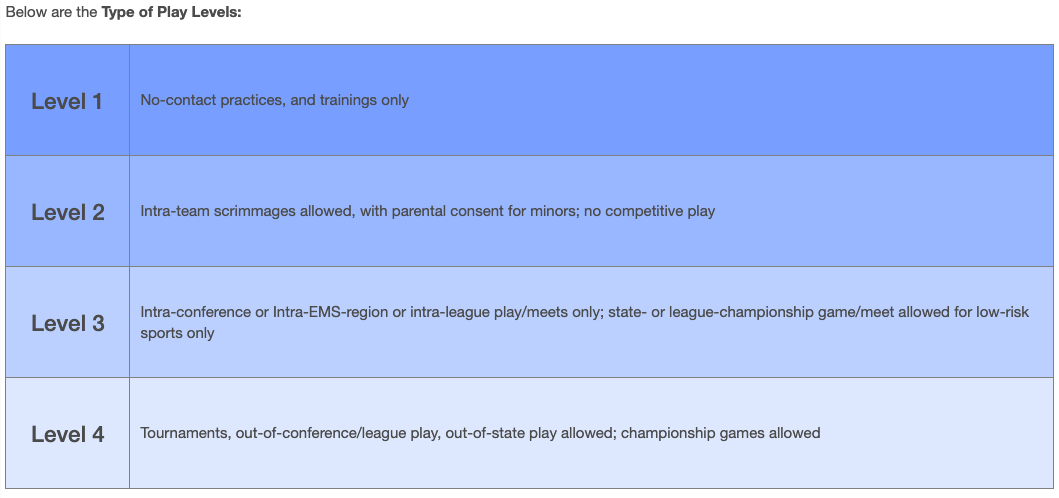1059x498 pixels.
Task: Click the Level 1 label cell
Action: click(68, 101)
